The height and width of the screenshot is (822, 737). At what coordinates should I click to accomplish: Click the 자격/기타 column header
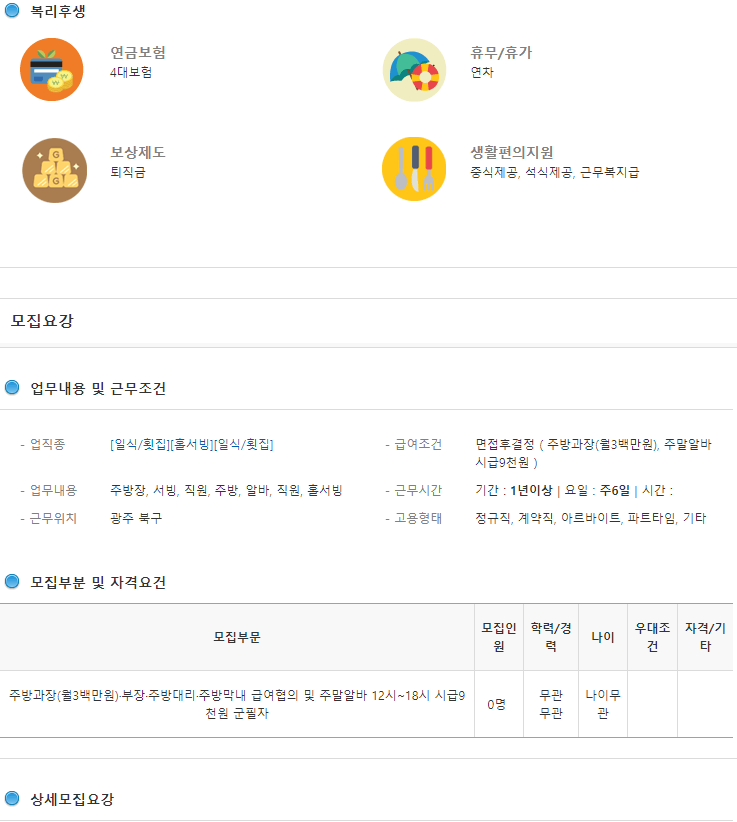click(705, 637)
